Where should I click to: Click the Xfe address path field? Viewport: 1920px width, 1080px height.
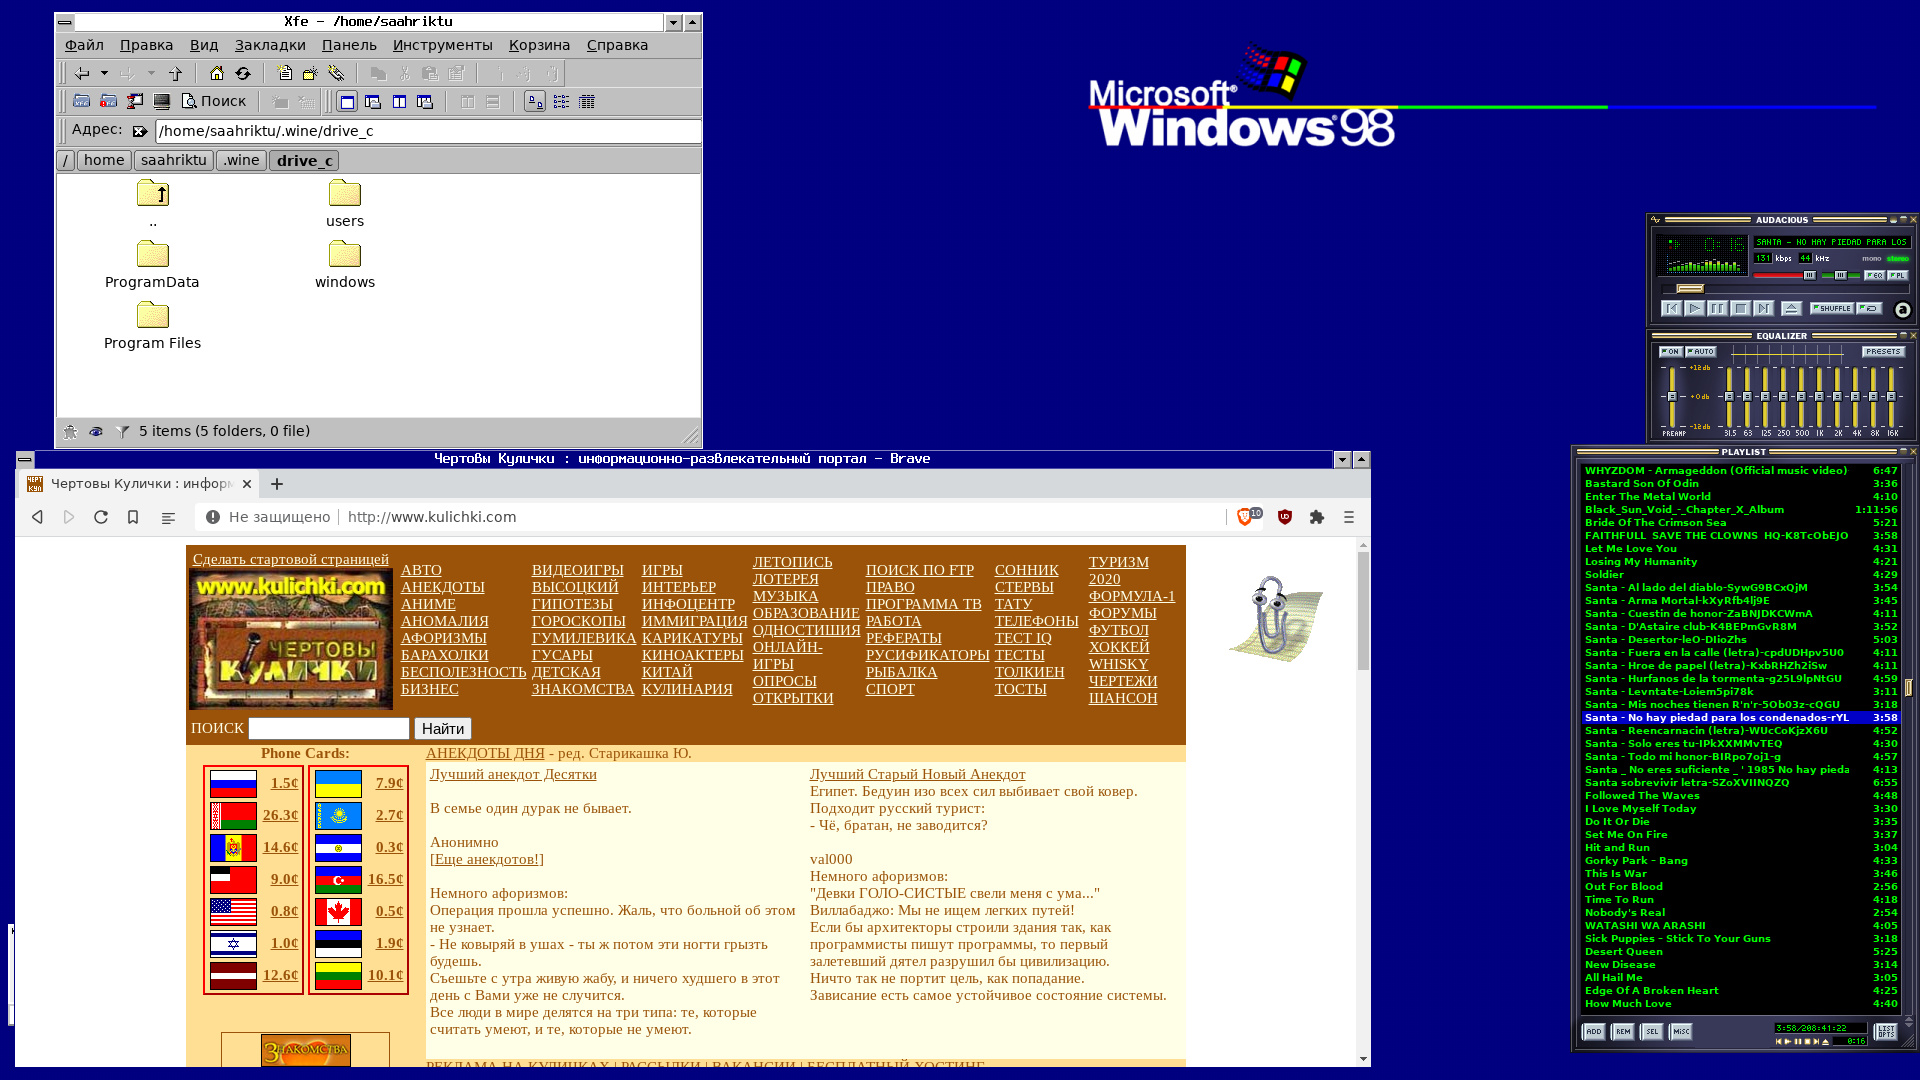tap(428, 131)
